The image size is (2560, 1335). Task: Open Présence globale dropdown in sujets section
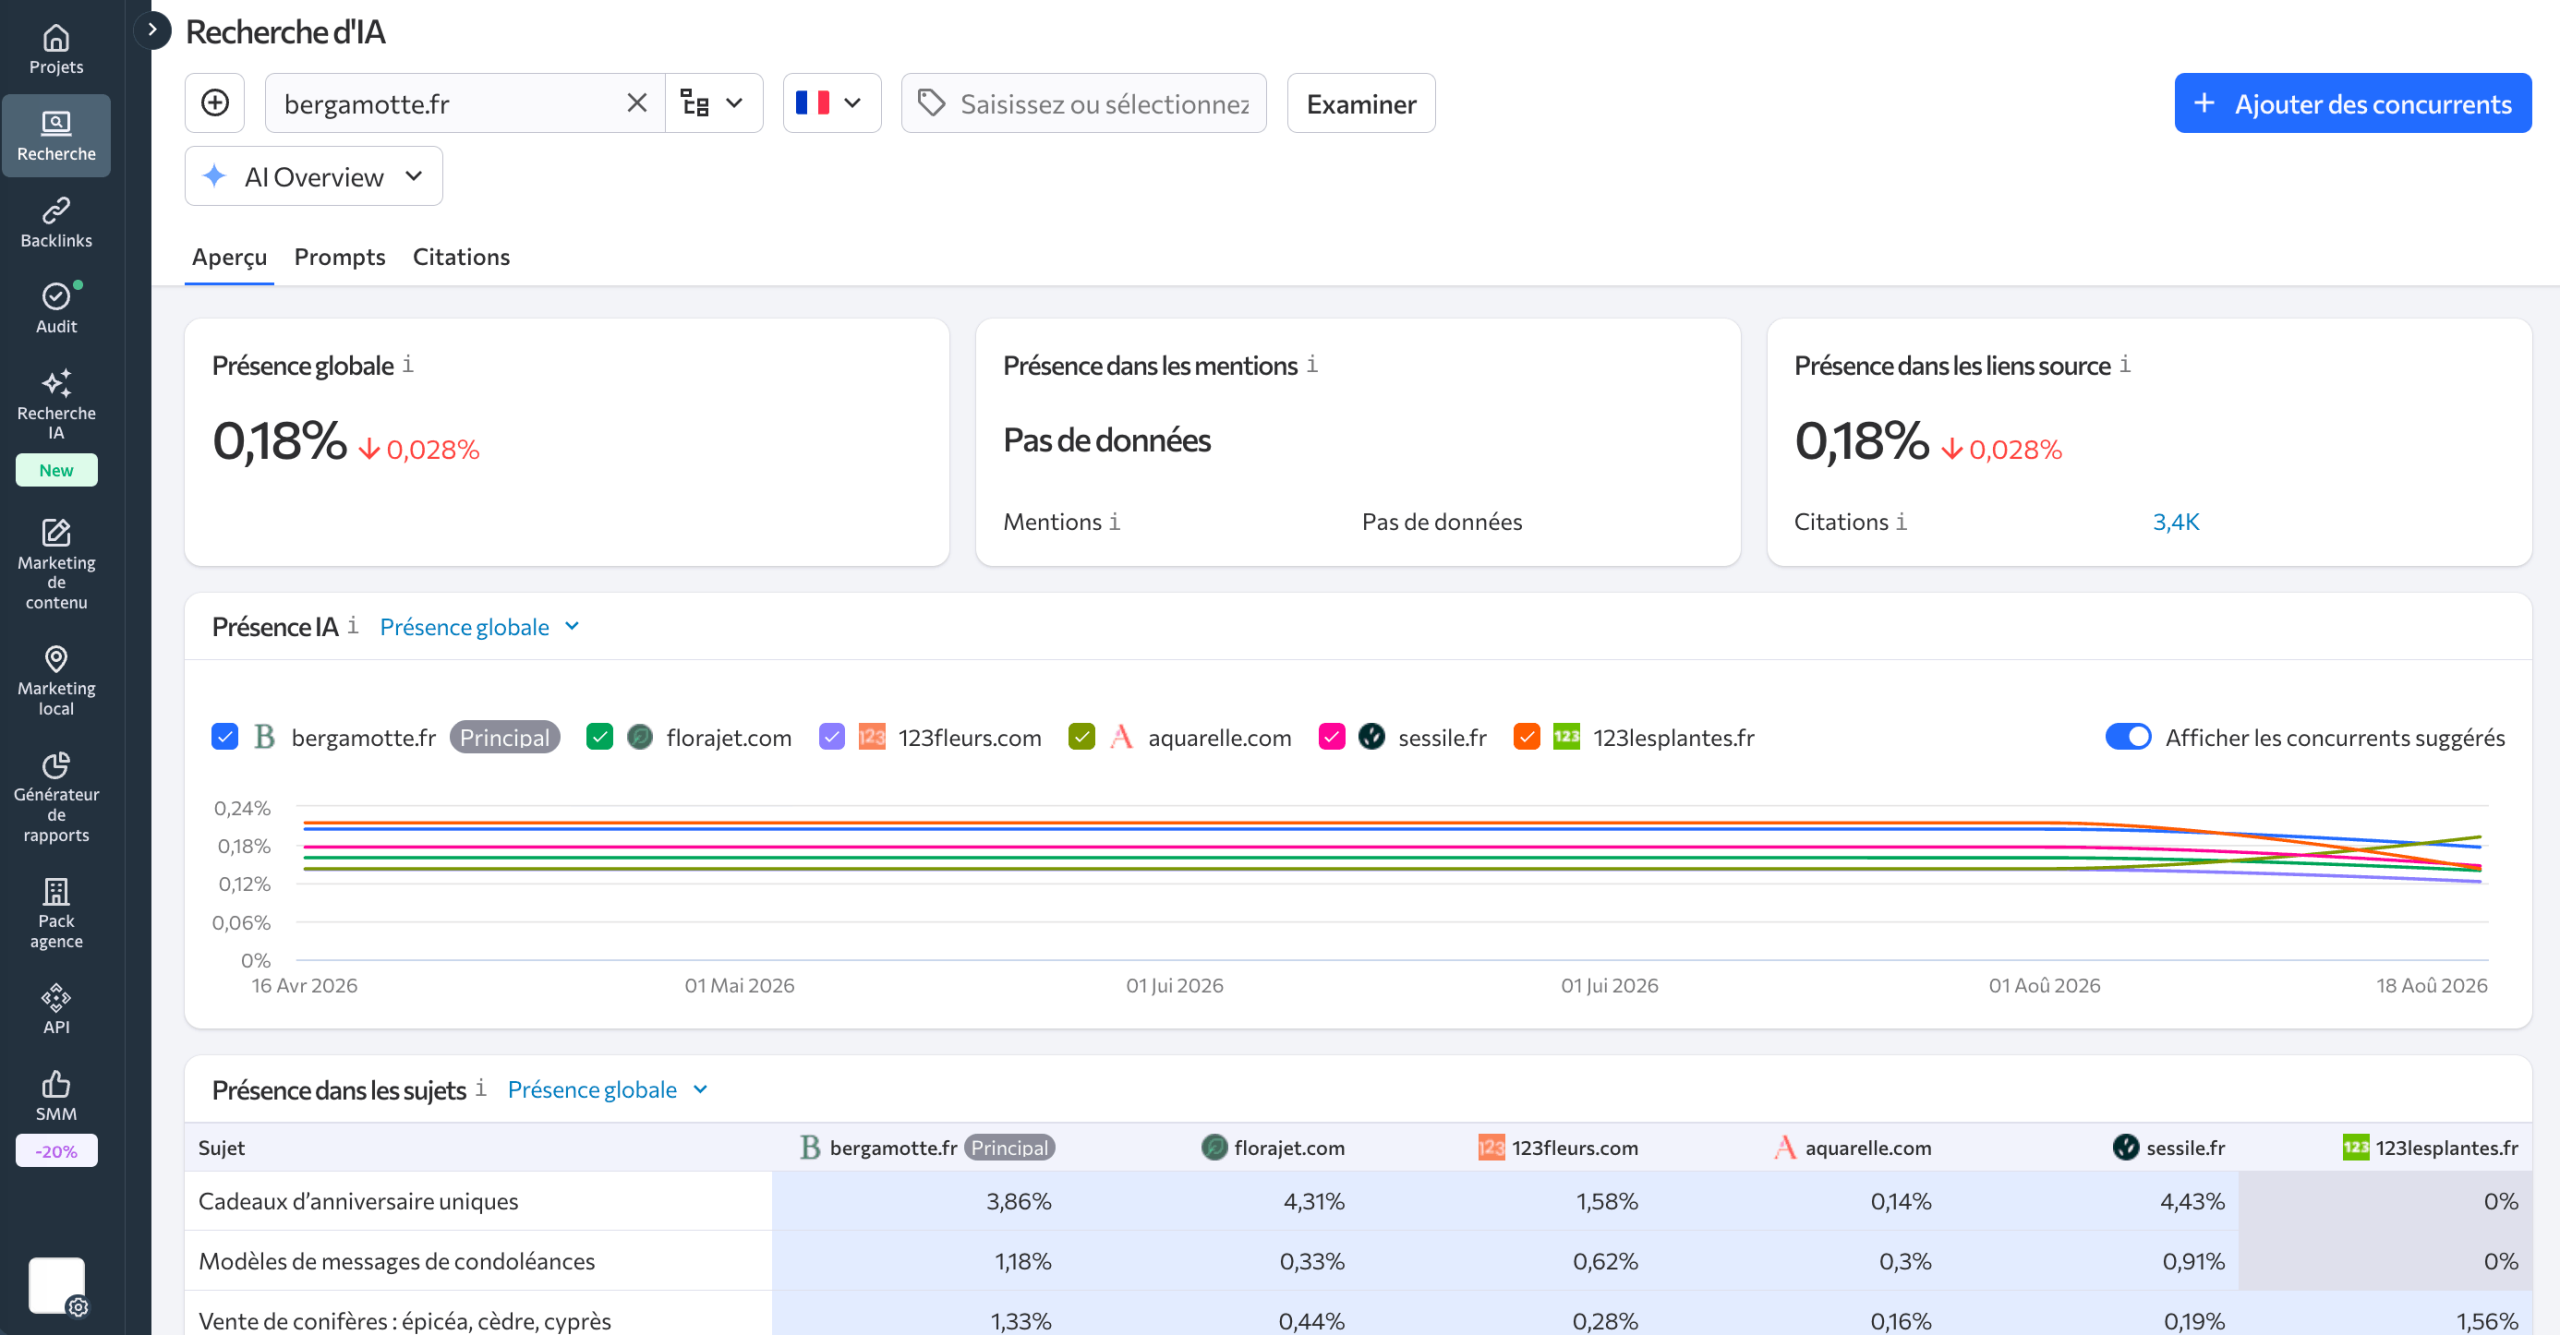tap(607, 1089)
